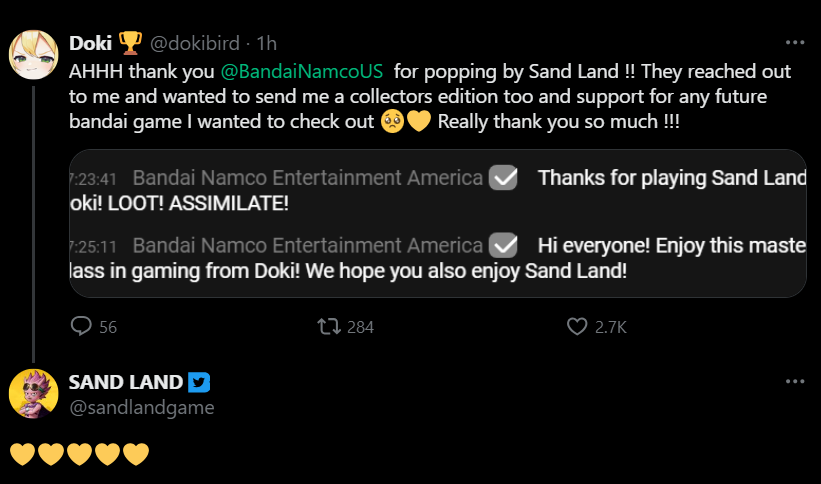The height and width of the screenshot is (484, 821).
Task: Open the @dokibird handle link
Action: click(197, 43)
